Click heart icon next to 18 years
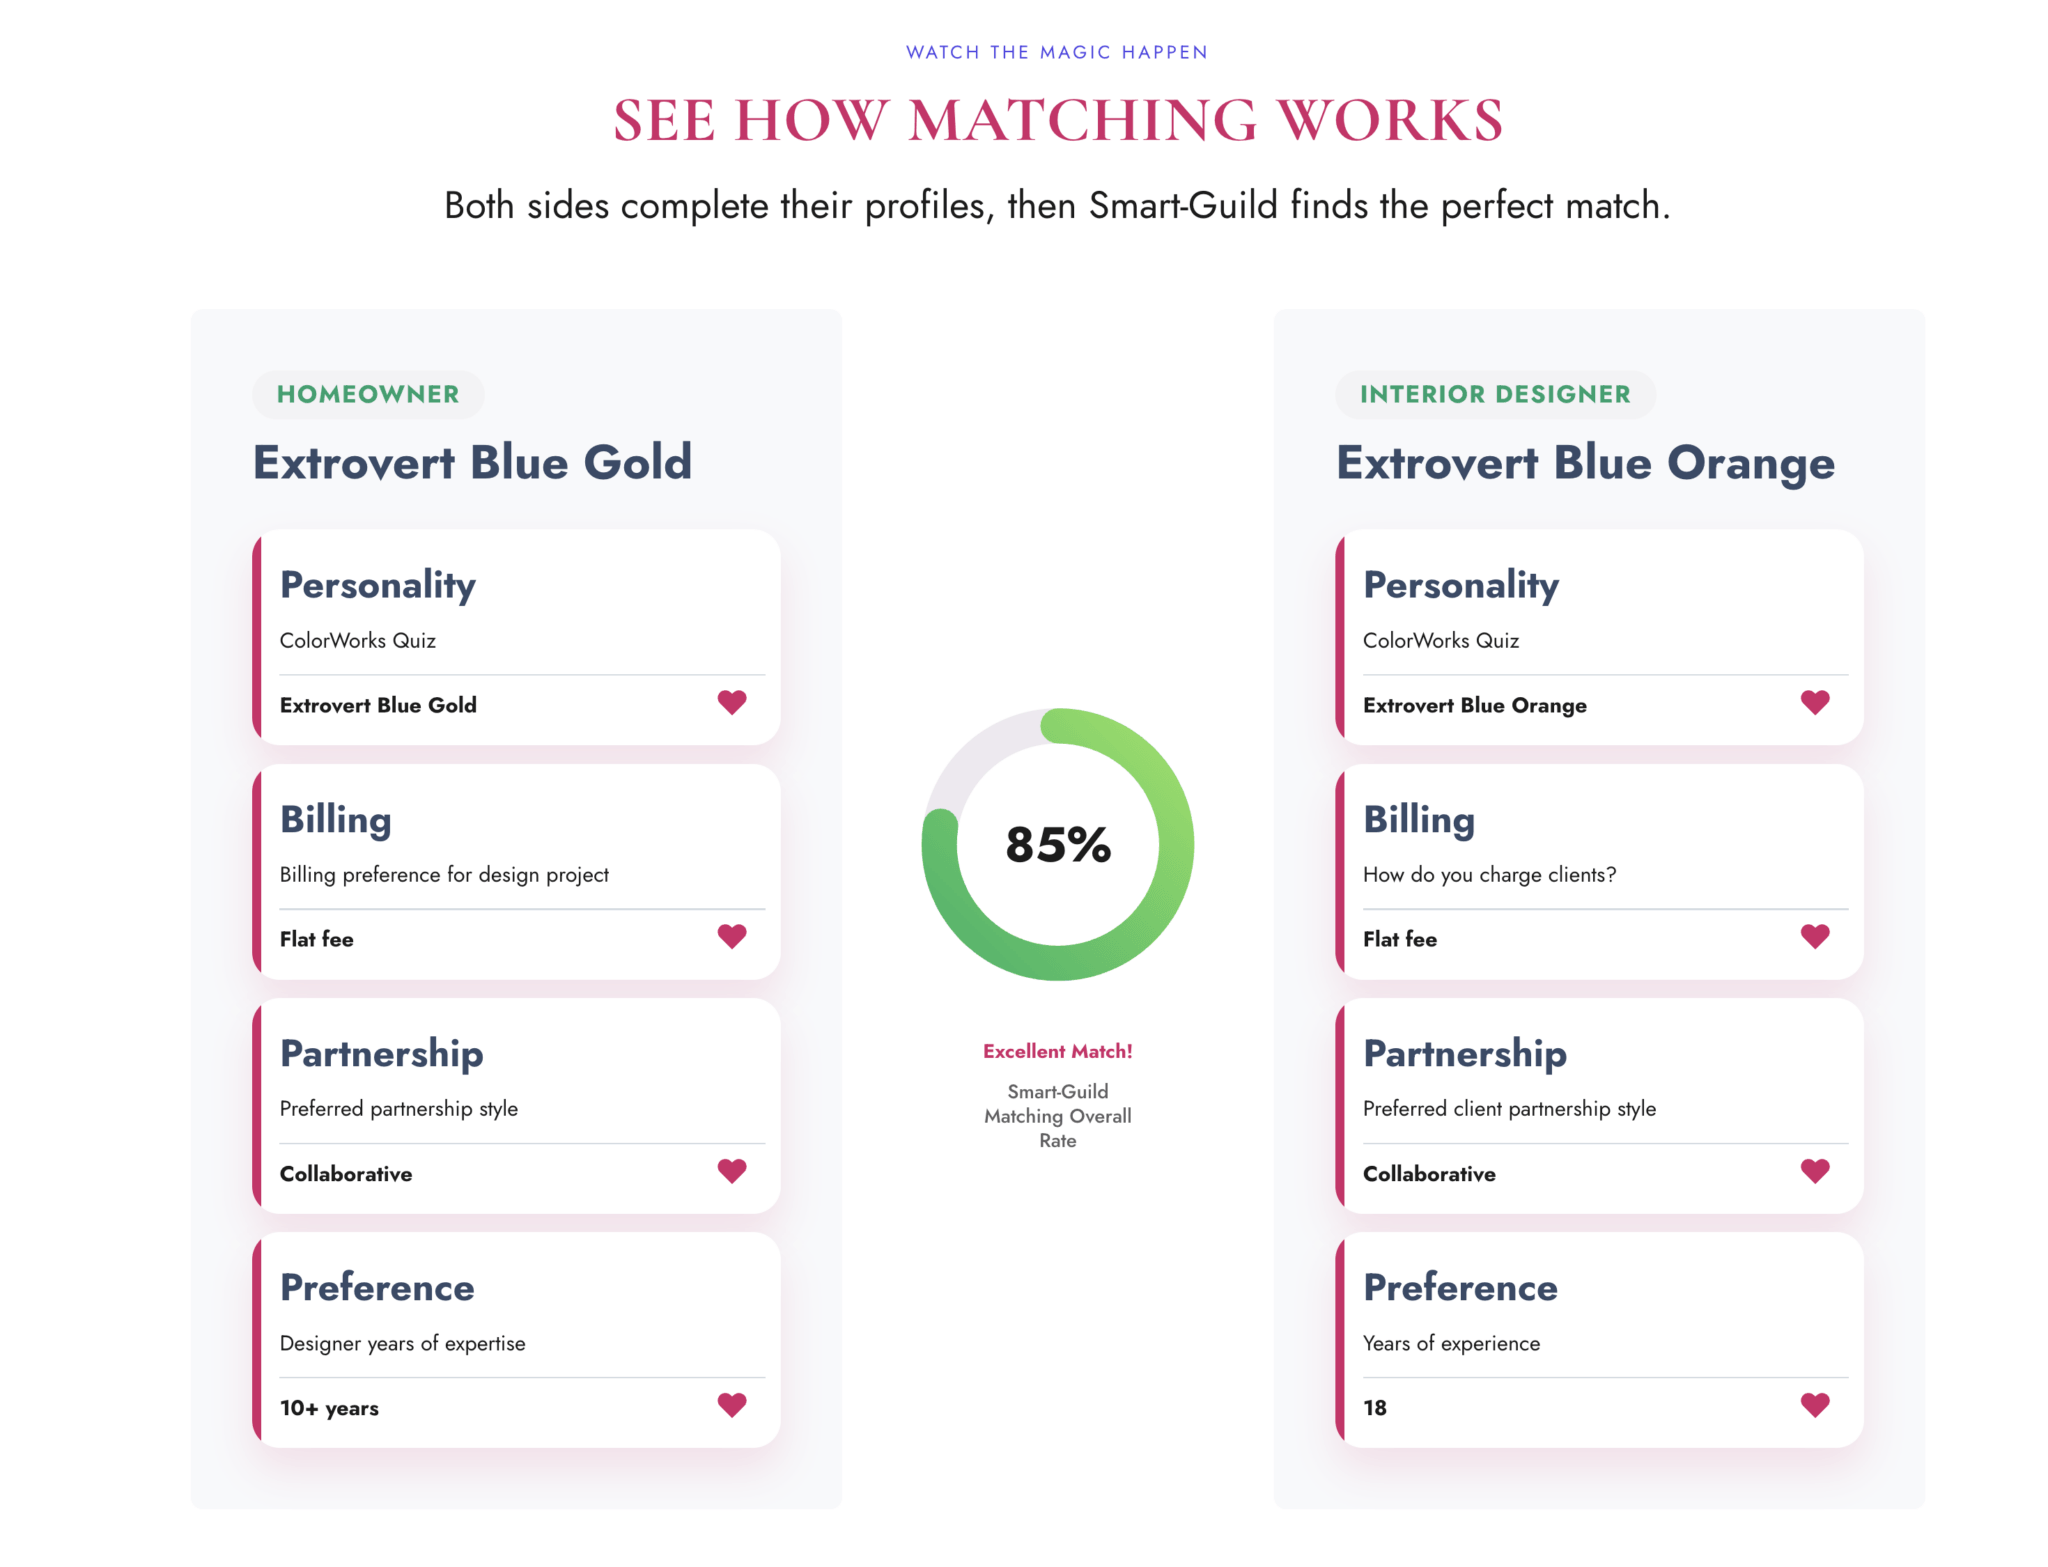This screenshot has width=2048, height=1567. tap(1815, 1405)
